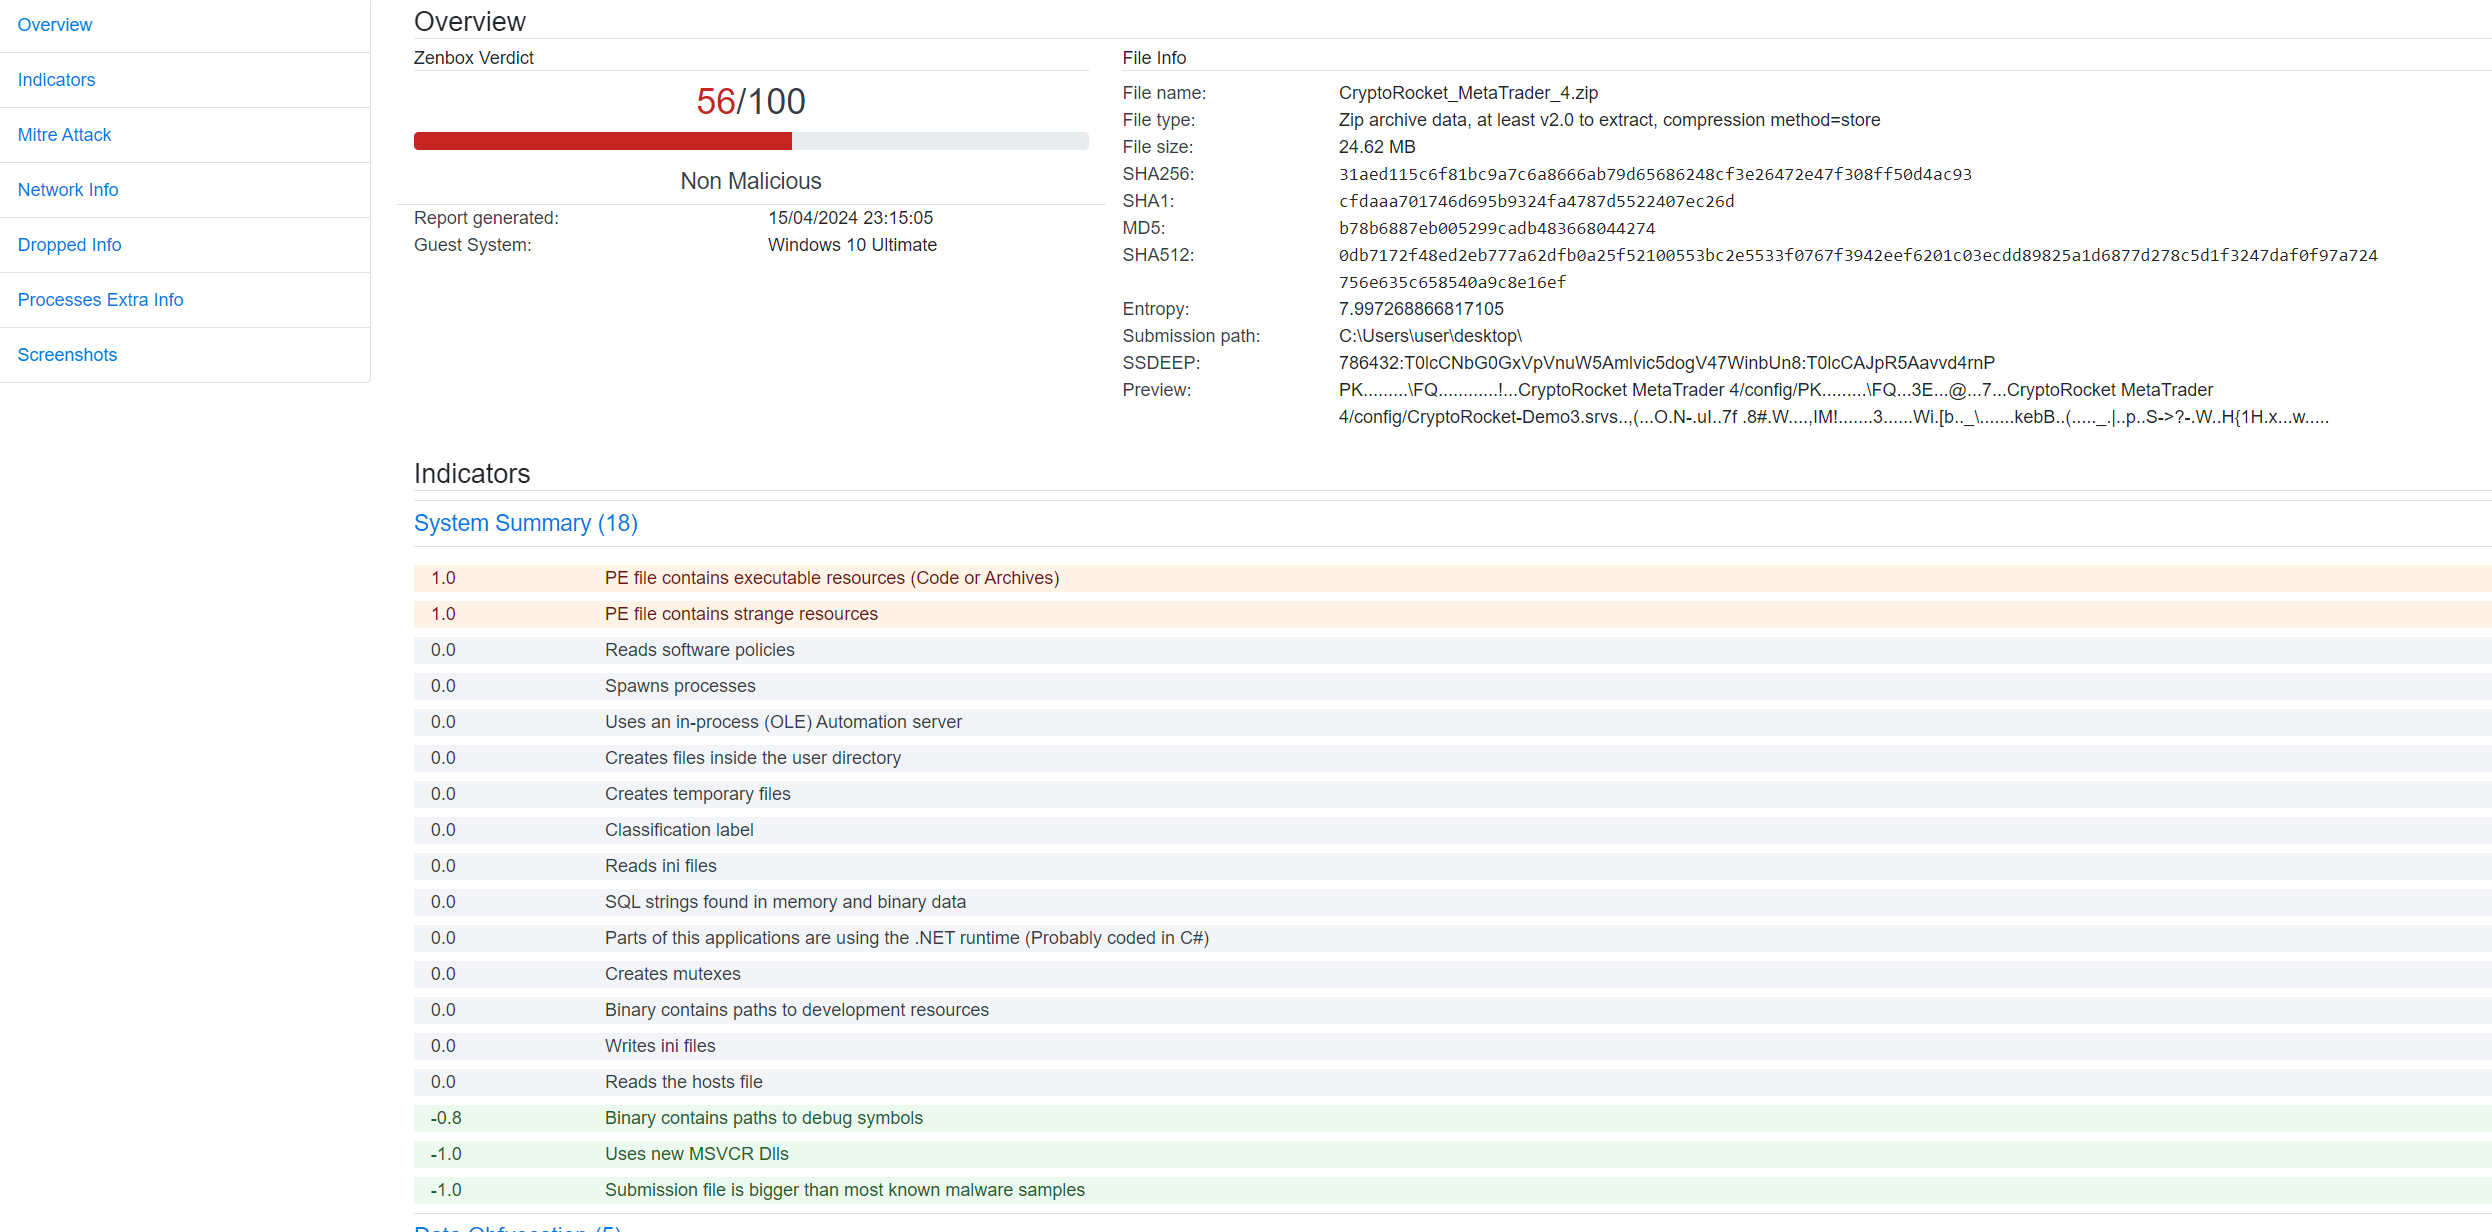Select the PE file contains executable resources row
The width and height of the screenshot is (2492, 1232).
click(x=832, y=578)
